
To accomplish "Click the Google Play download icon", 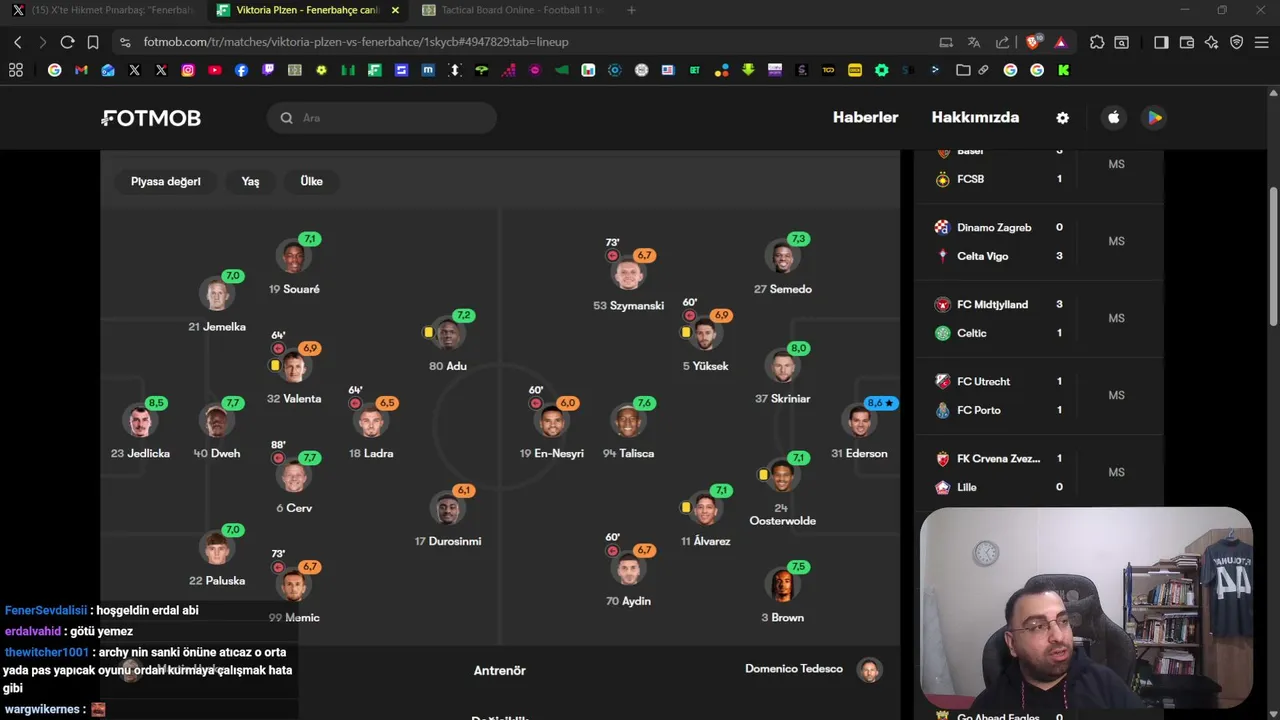I will tap(1155, 118).
